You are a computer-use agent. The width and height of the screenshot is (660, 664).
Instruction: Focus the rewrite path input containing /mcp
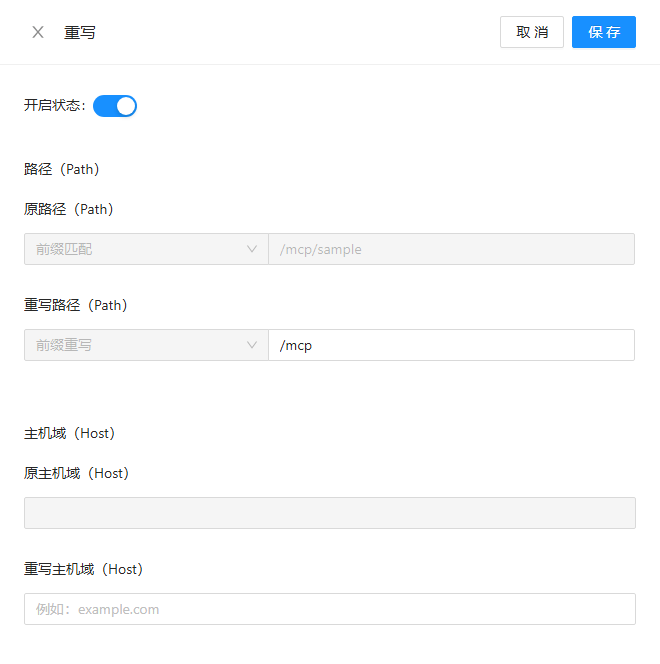(x=450, y=345)
